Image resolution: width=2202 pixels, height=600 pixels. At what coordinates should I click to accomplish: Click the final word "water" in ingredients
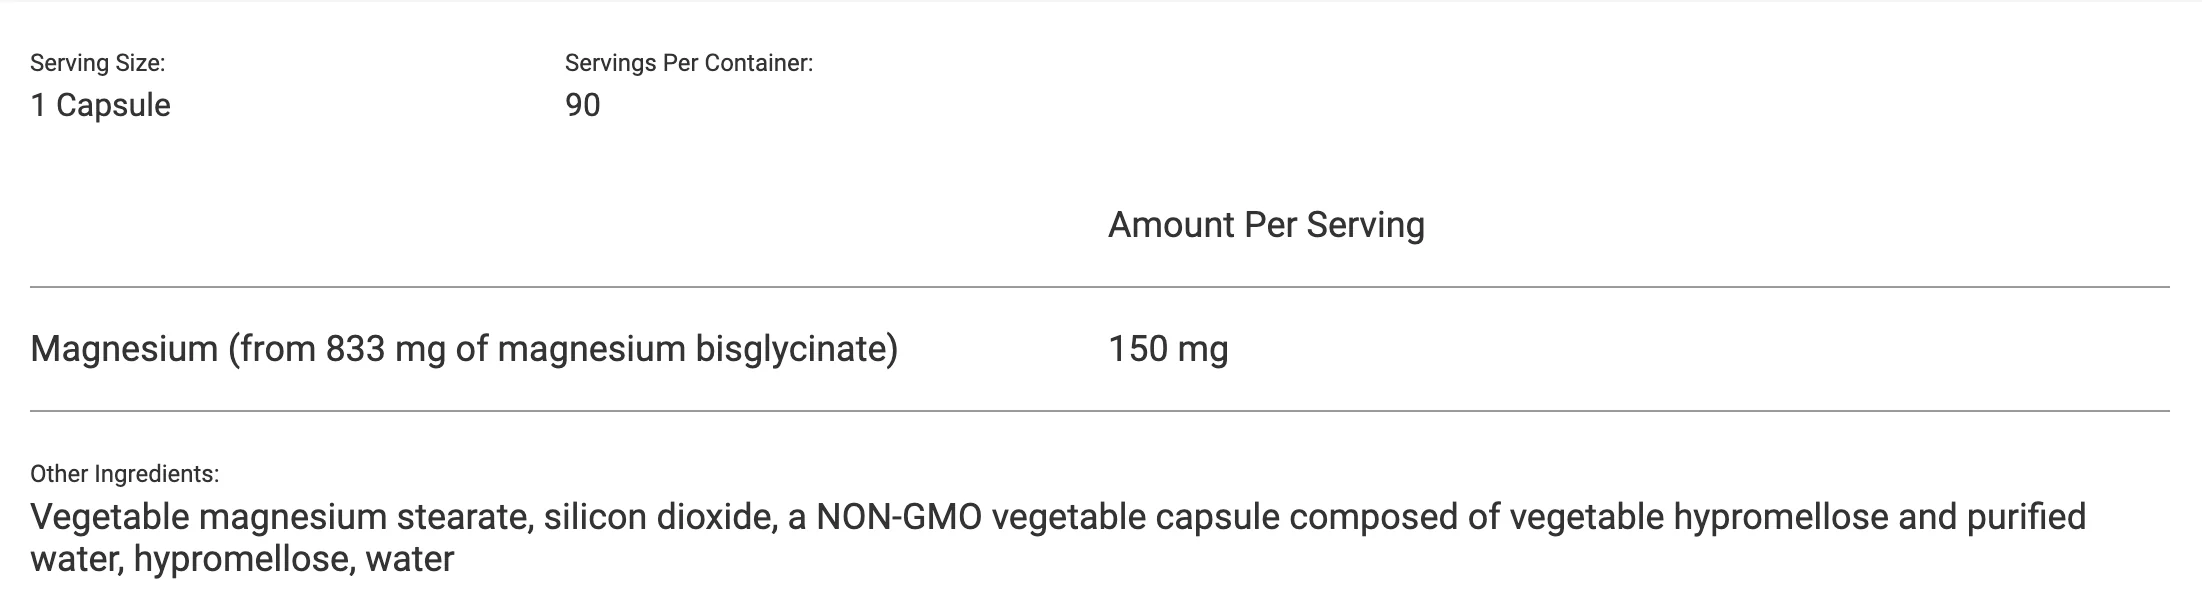(410, 559)
